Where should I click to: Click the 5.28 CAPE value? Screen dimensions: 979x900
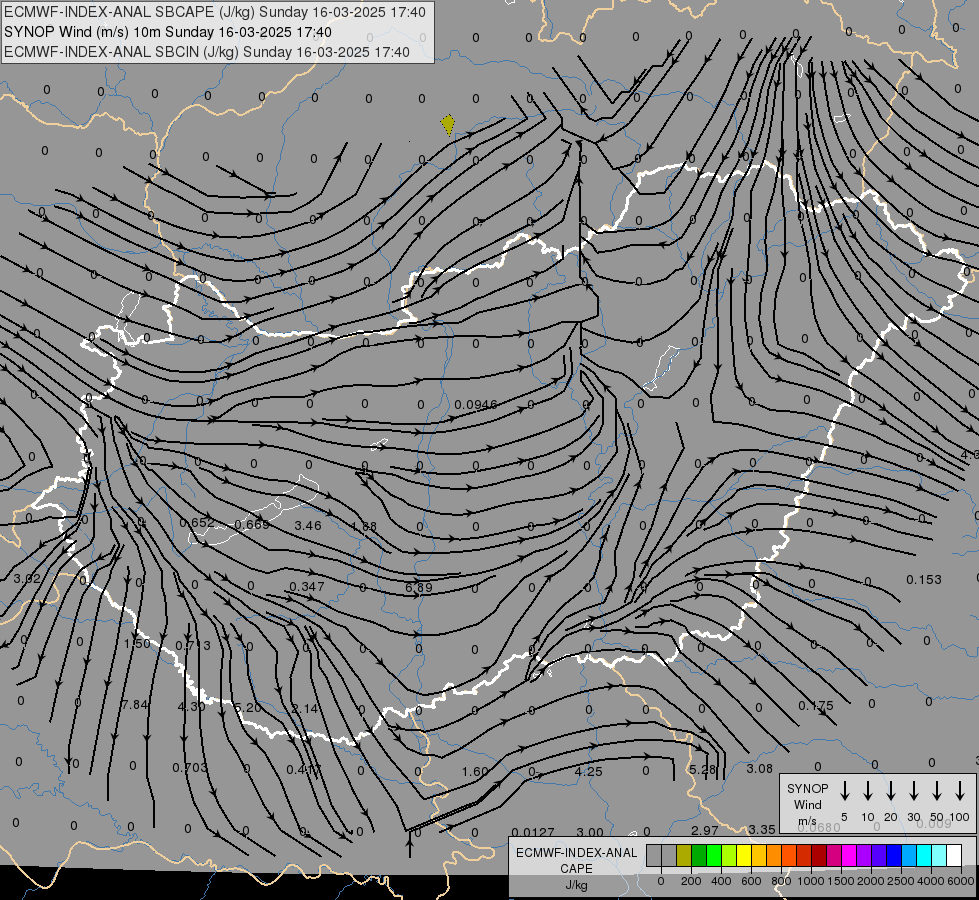pos(702,769)
